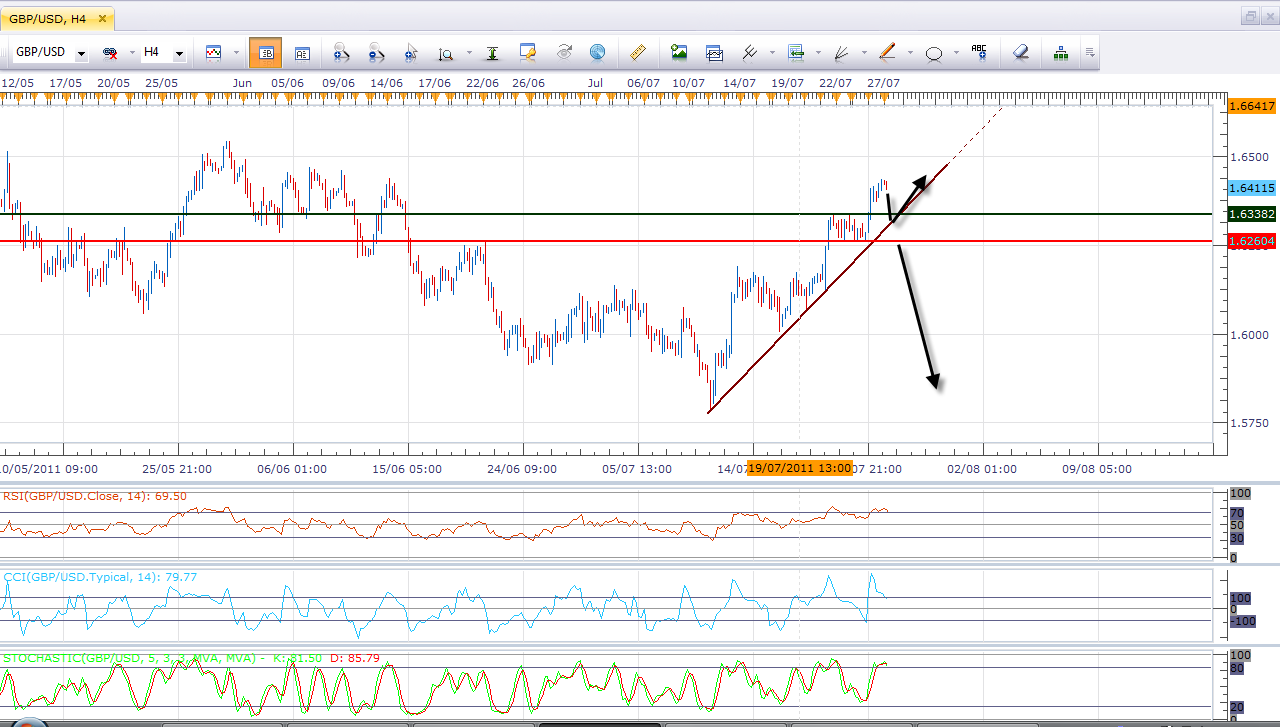This screenshot has width=1280, height=727.
Task: Click the blue radar globe icon
Action: tap(598, 52)
